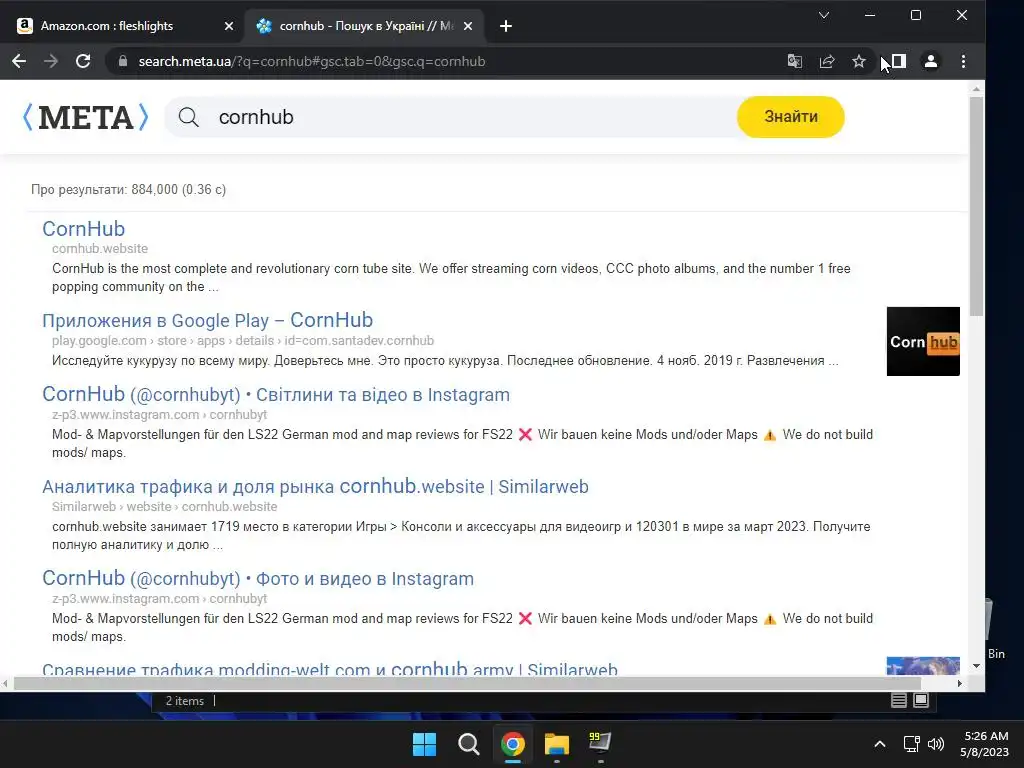Open the Google Play CornHub result
The height and width of the screenshot is (768, 1024).
(208, 321)
